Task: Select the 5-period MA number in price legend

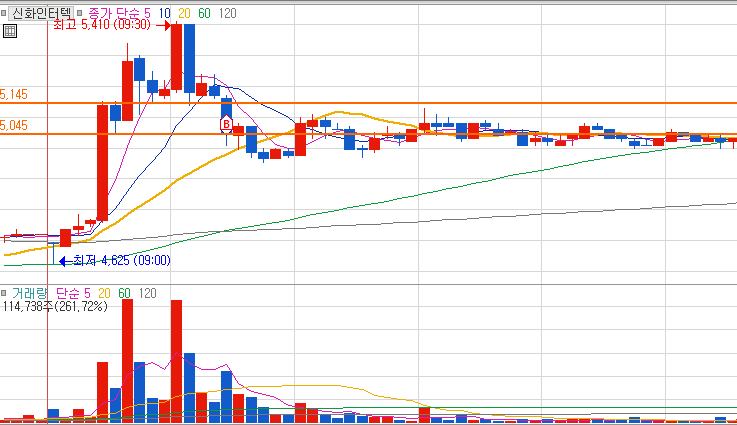Action: click(147, 14)
